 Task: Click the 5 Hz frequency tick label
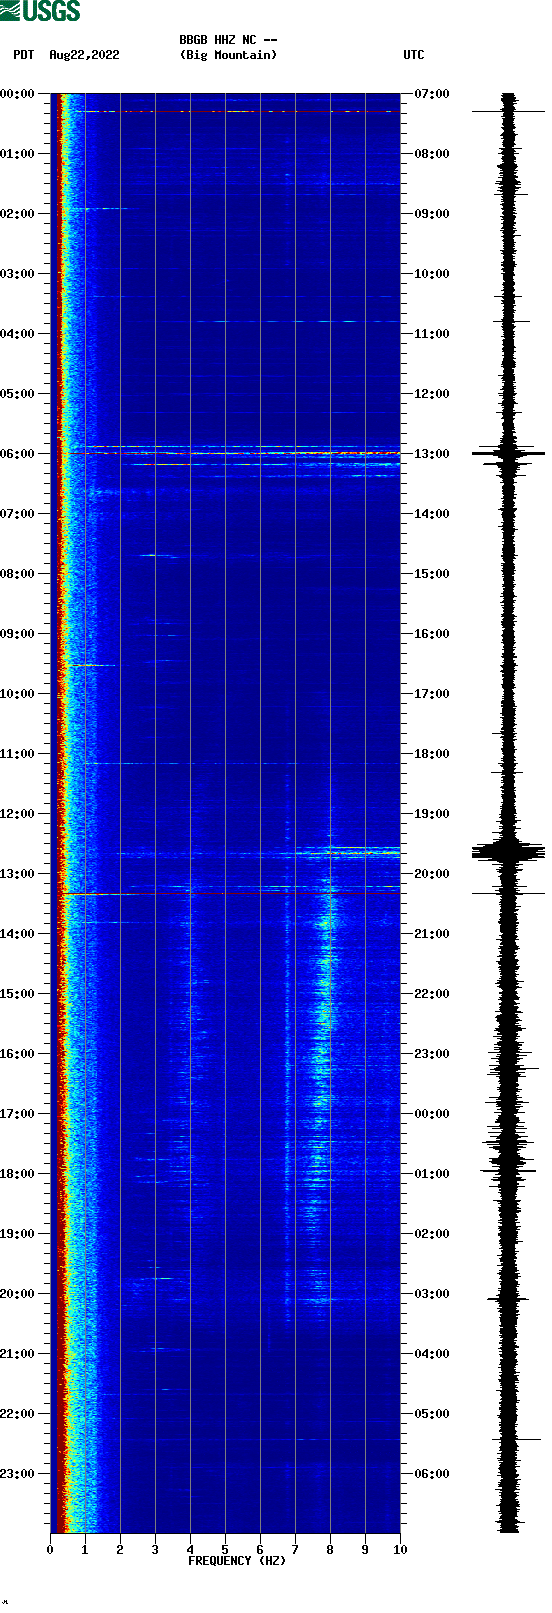coord(225,1550)
